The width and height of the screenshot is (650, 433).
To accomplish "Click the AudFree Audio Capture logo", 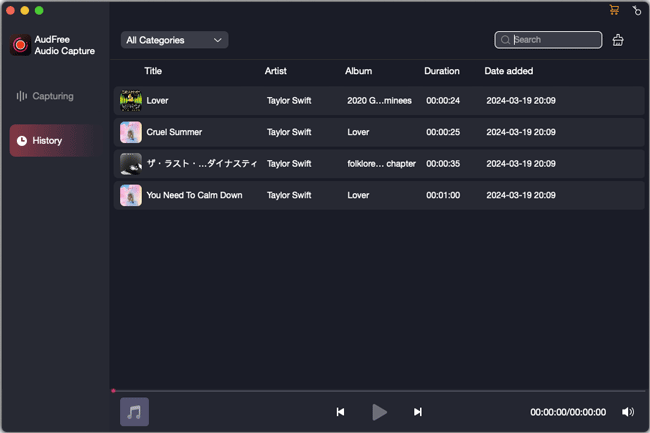I will click(20, 45).
